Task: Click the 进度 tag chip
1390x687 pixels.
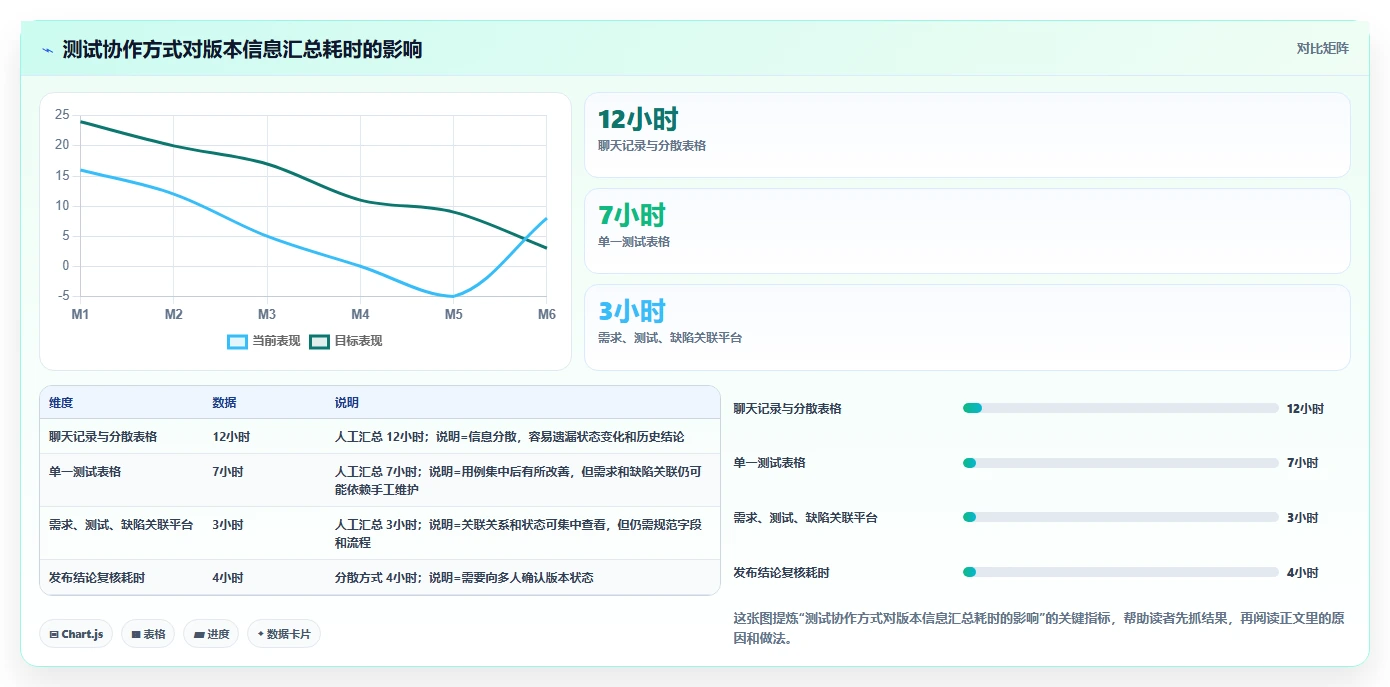Action: [211, 634]
